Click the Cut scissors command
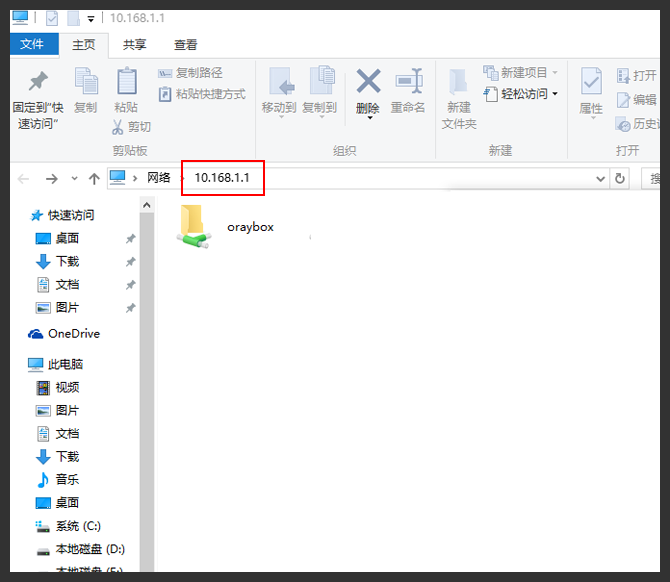Image resolution: width=670 pixels, height=582 pixels. [131, 127]
